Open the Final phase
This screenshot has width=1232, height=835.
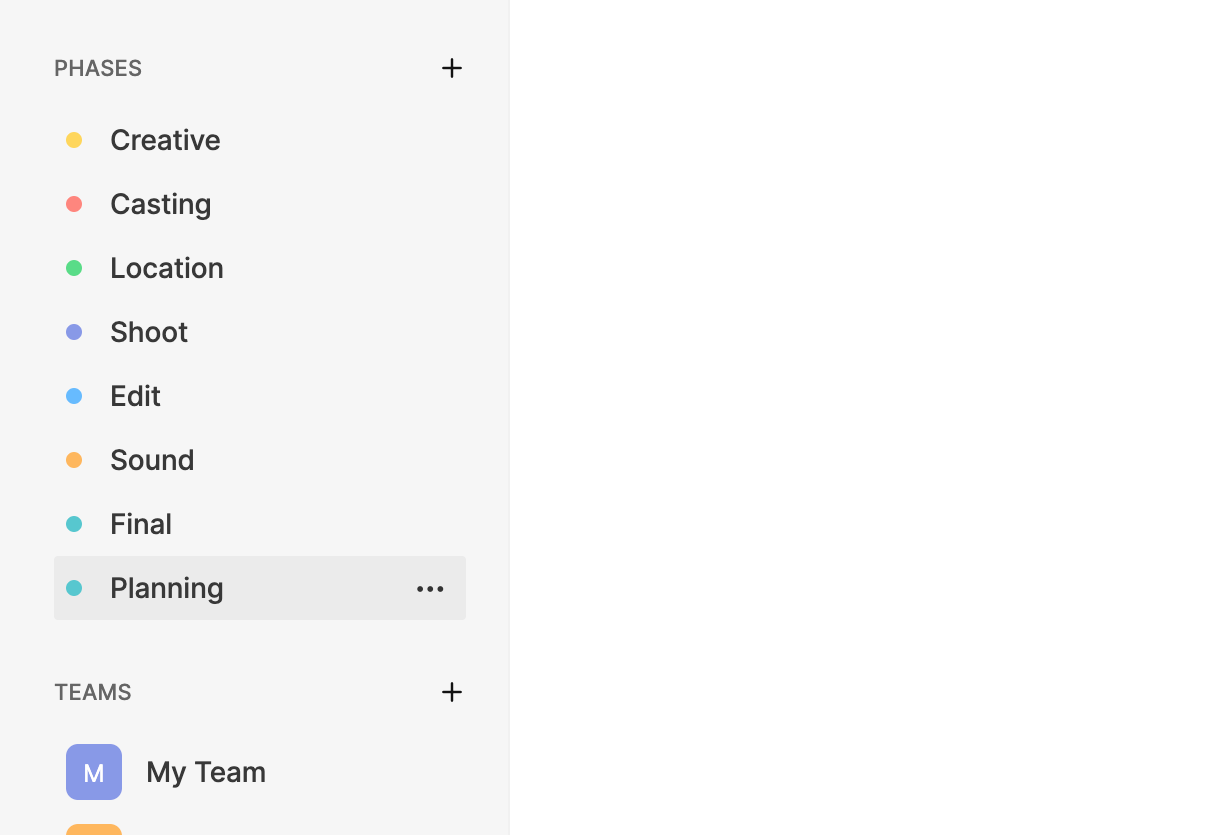141,524
